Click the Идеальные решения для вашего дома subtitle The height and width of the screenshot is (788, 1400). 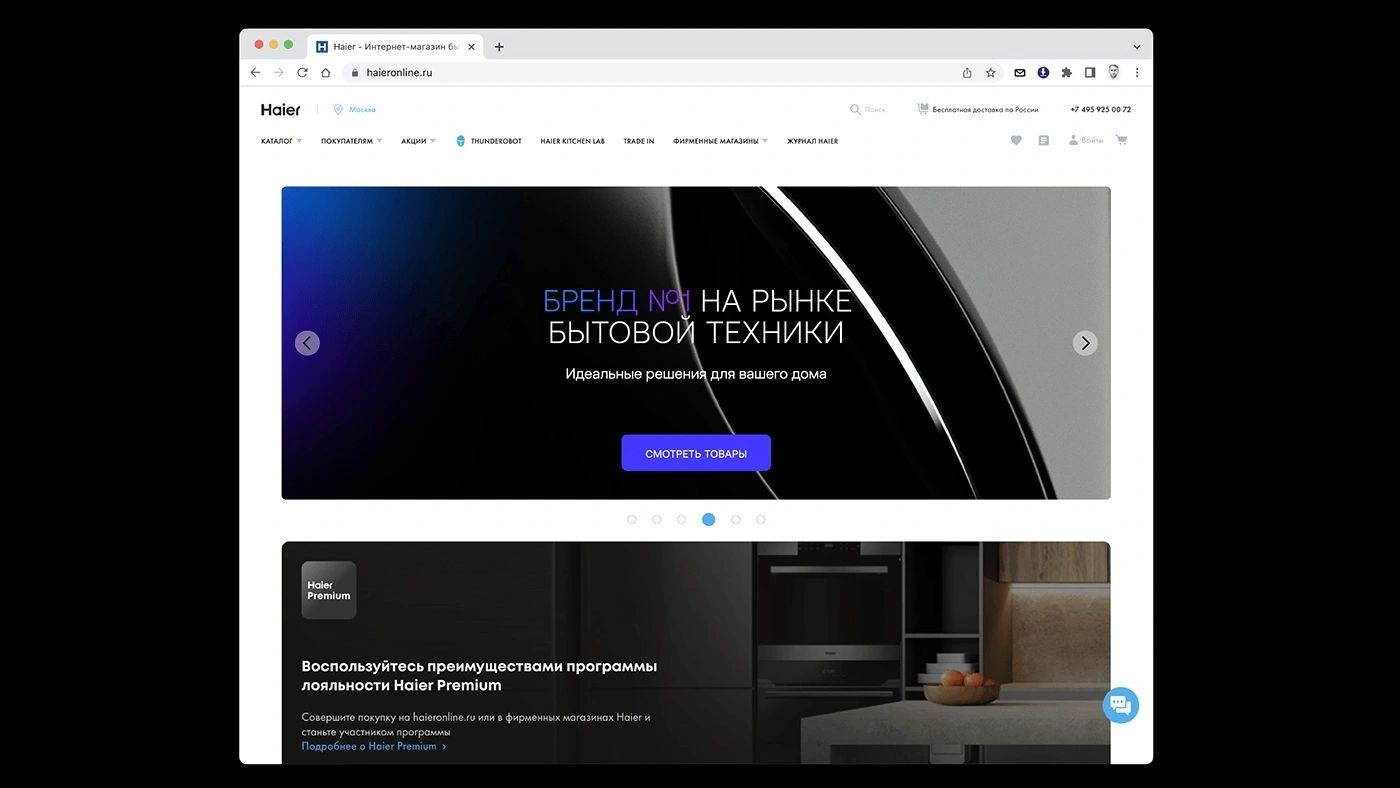coord(696,374)
